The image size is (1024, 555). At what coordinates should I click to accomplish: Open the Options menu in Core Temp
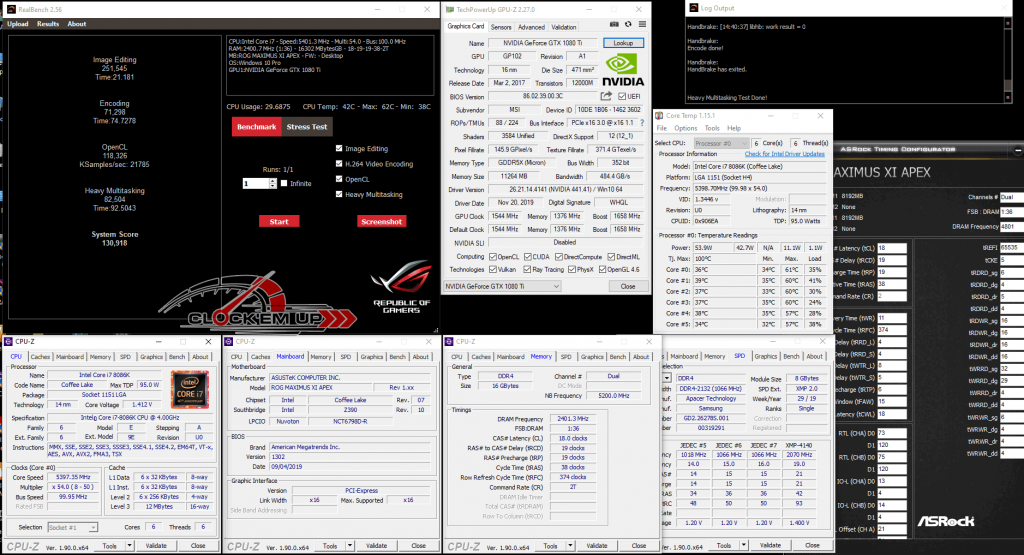point(685,129)
